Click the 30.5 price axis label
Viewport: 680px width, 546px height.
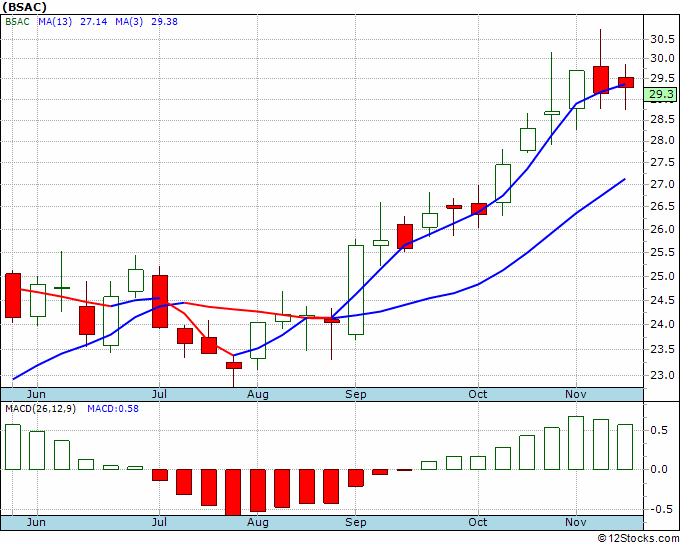click(662, 39)
